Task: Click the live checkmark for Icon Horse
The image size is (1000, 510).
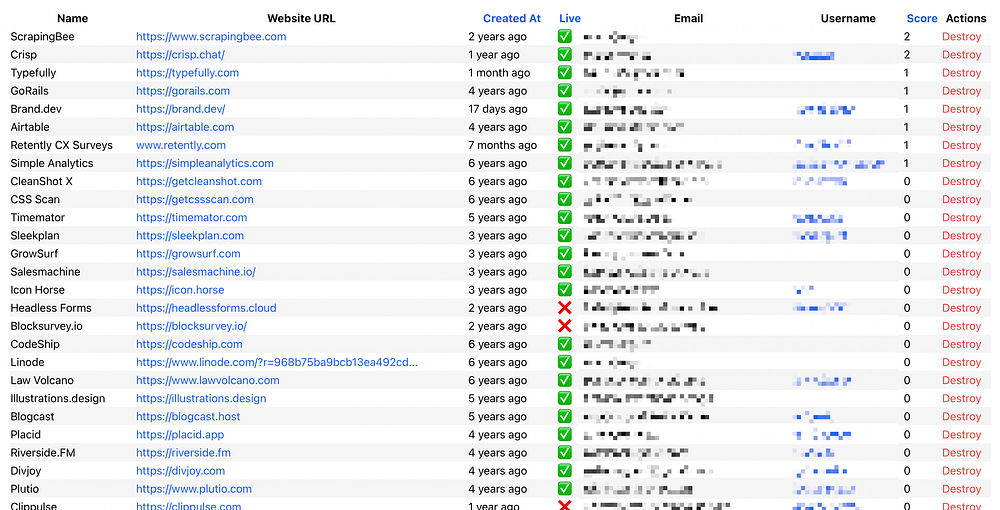Action: tap(564, 289)
